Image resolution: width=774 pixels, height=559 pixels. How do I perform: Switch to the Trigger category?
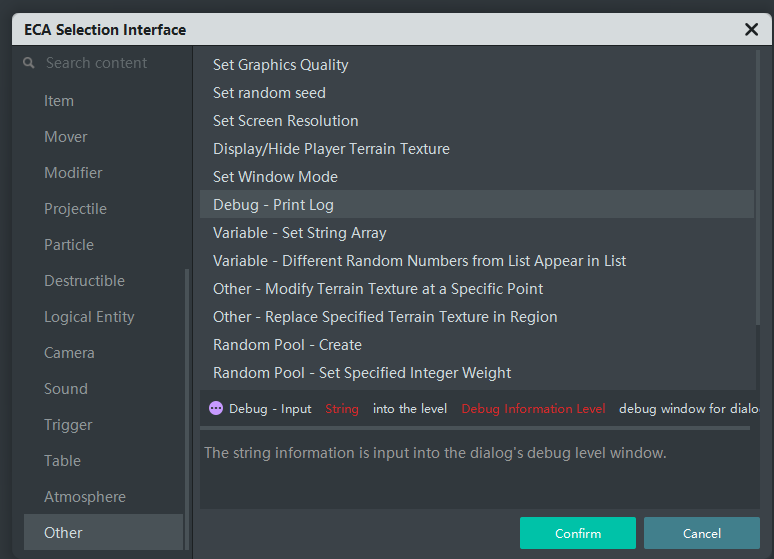68,425
